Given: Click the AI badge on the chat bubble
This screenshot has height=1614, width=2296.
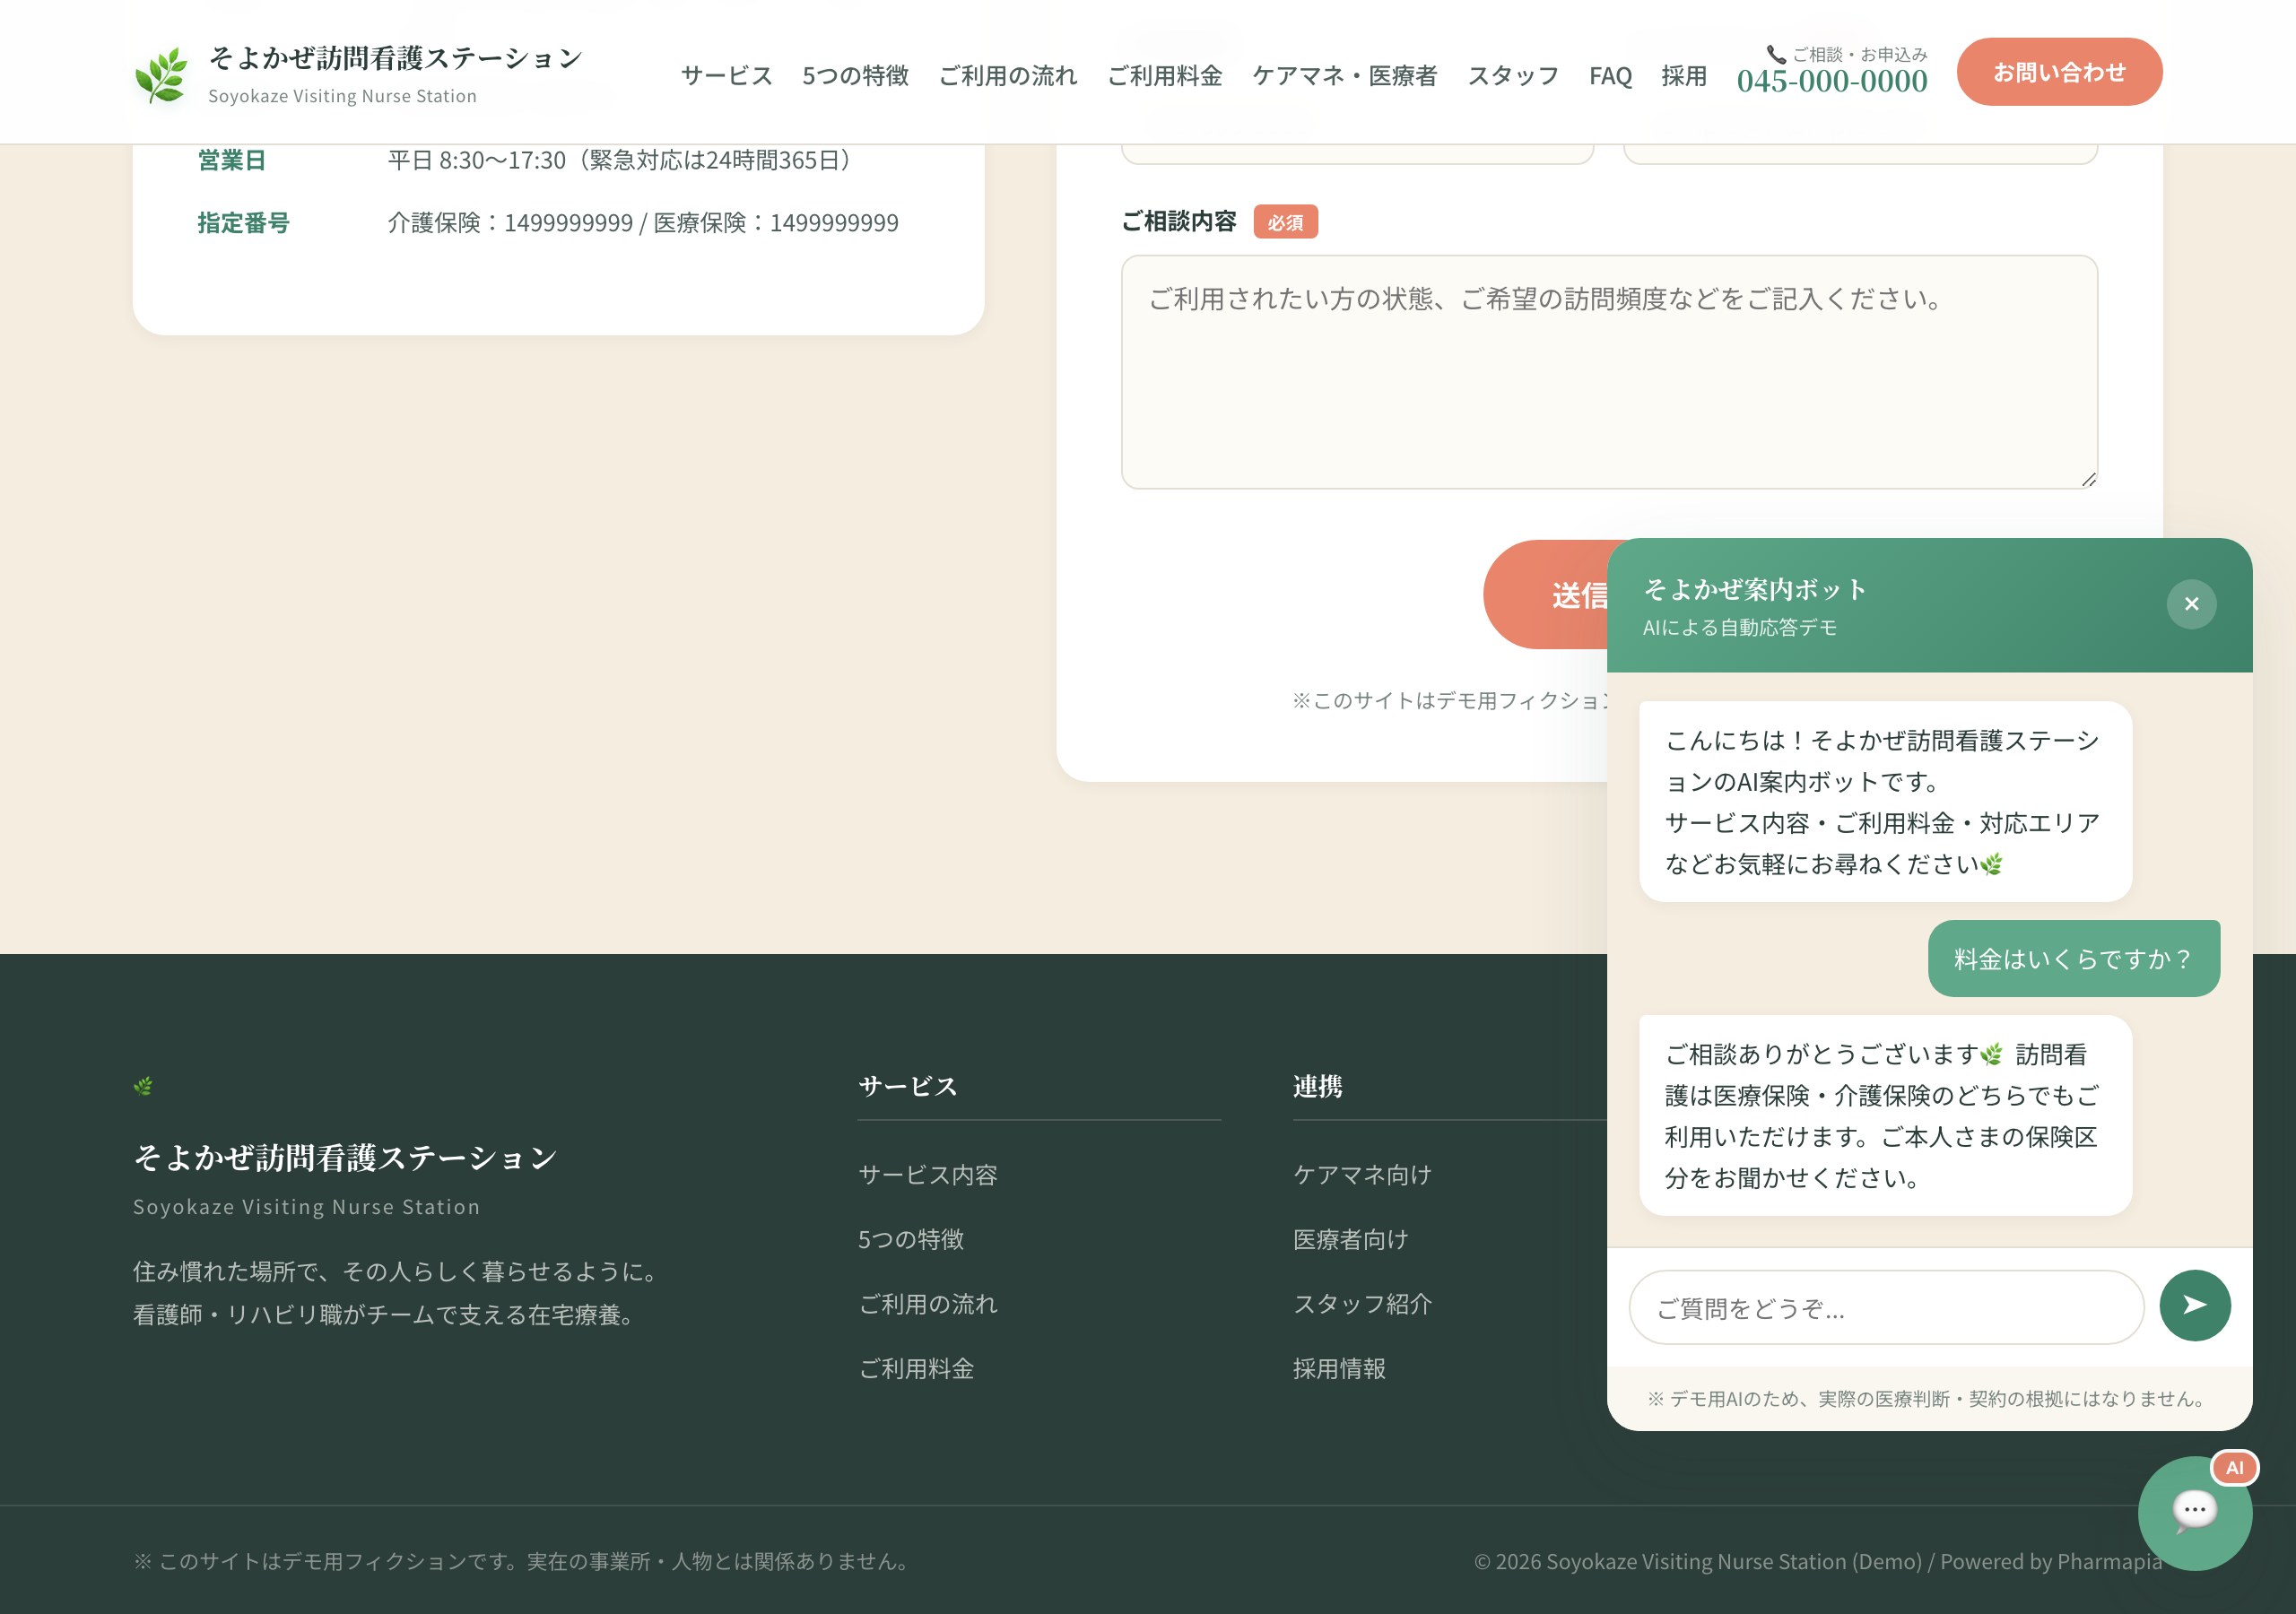Looking at the screenshot, I should click(x=2236, y=1468).
